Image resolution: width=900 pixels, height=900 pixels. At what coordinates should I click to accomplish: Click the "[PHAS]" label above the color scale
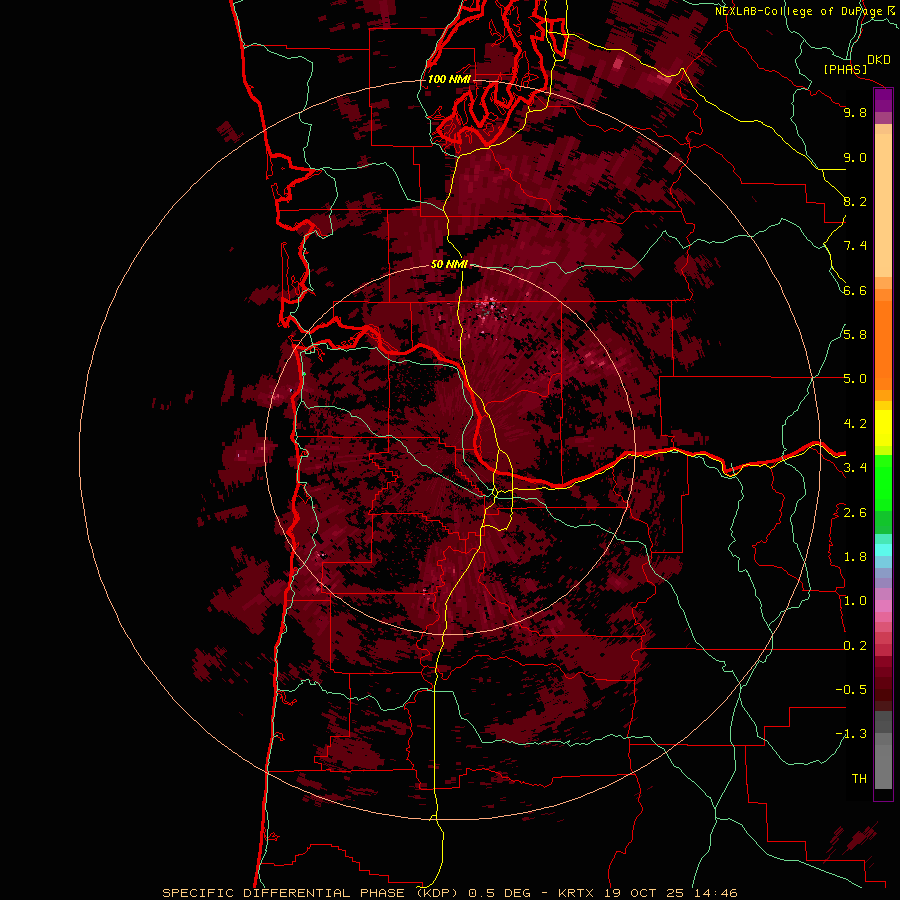[845, 69]
